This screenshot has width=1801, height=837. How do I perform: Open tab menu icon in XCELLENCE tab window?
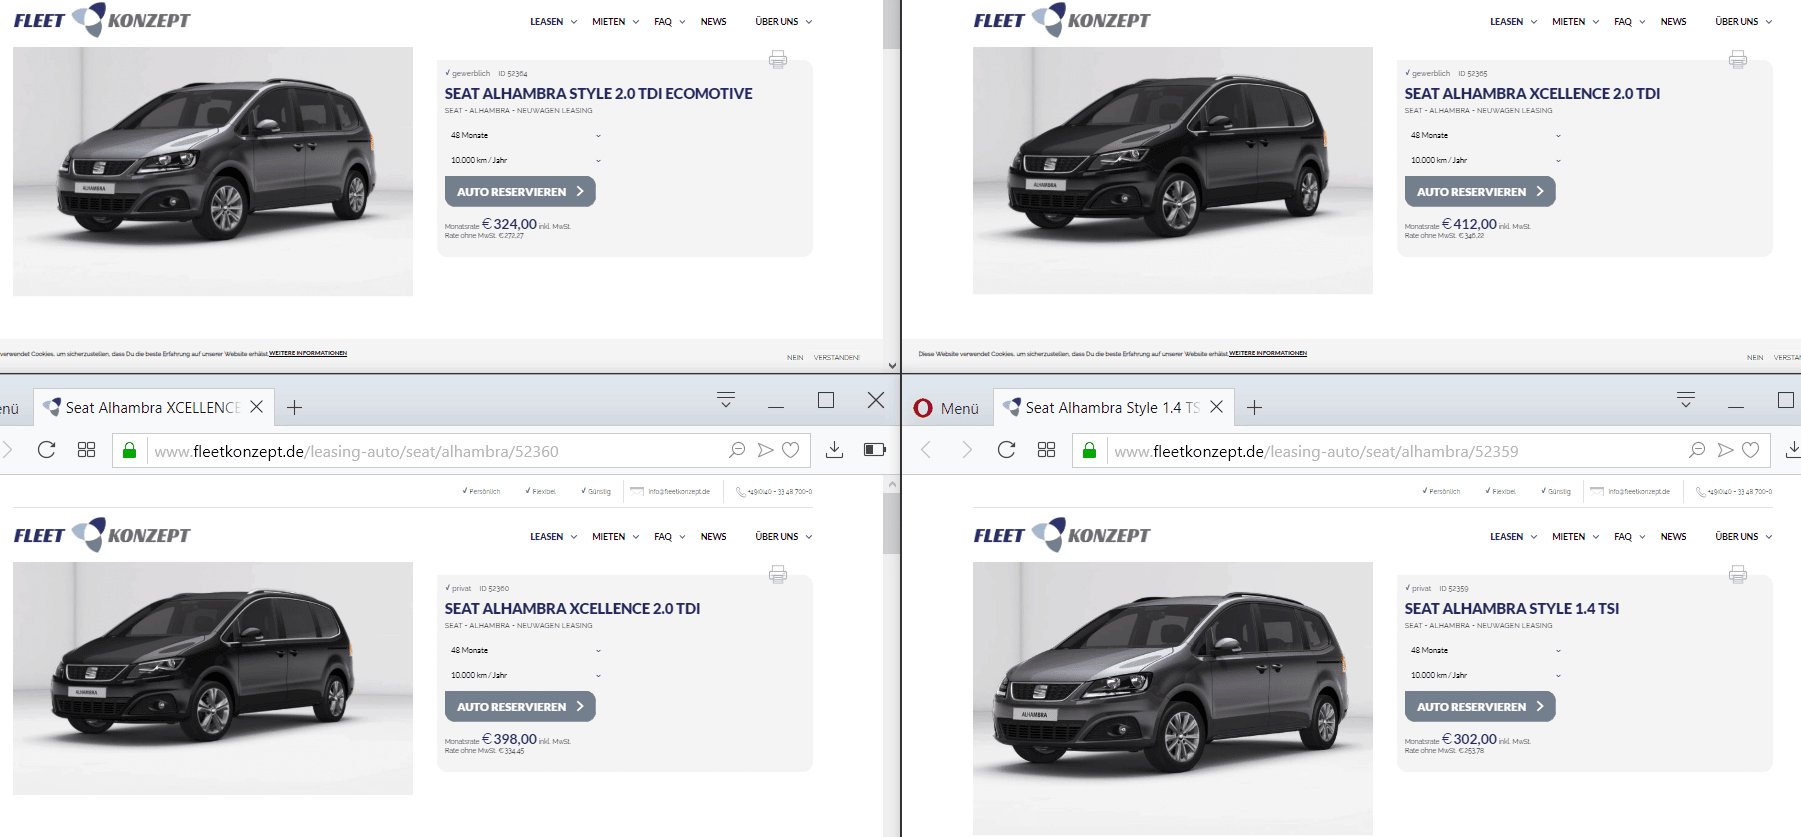point(726,400)
